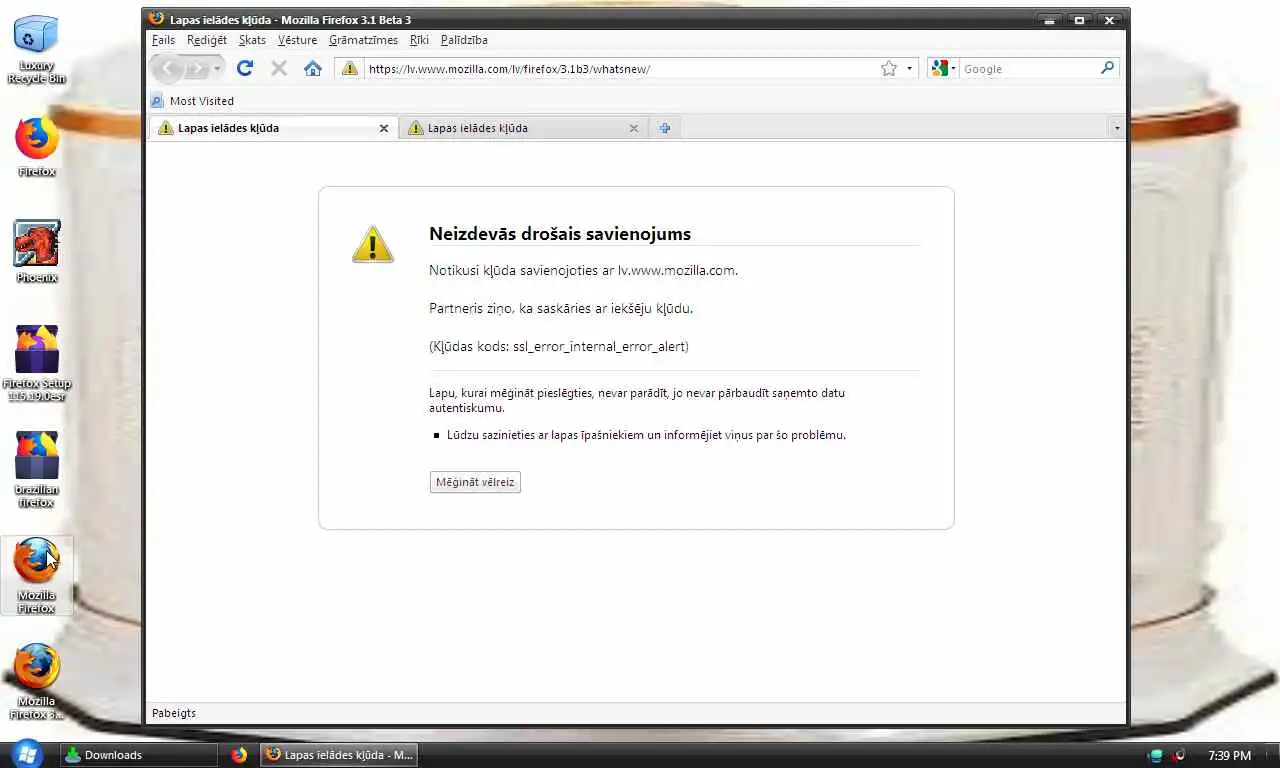Open the Rīki menu

pos(419,40)
